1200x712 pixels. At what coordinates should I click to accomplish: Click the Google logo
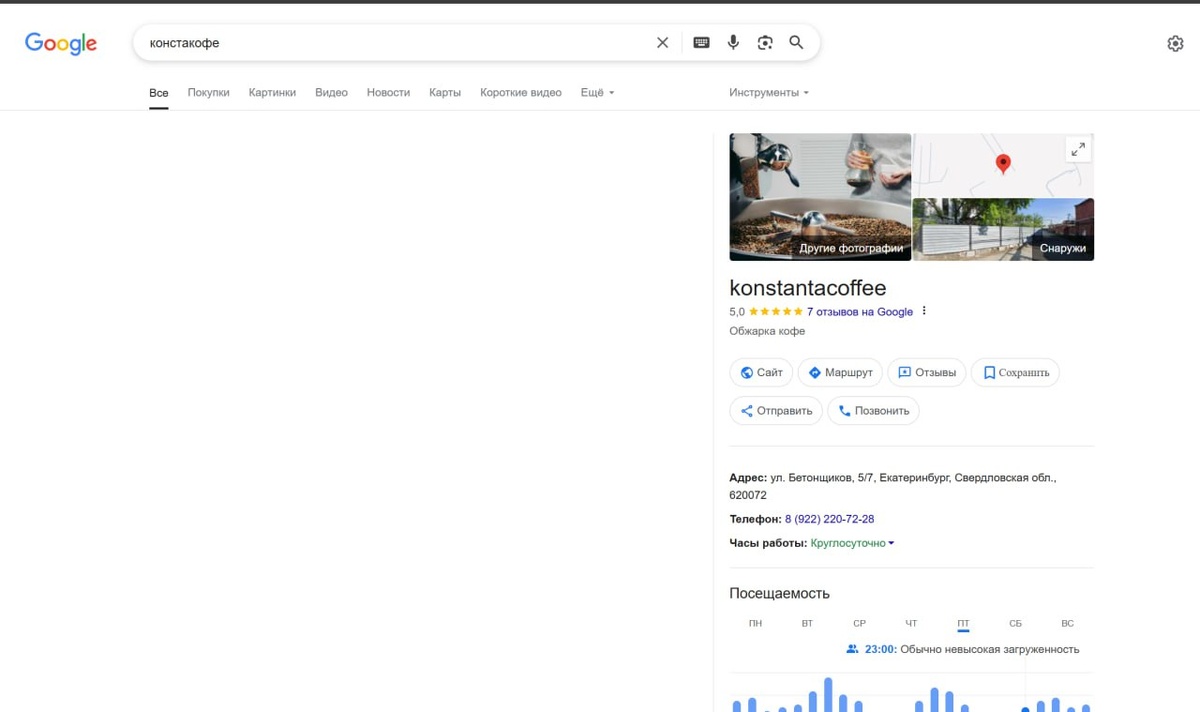61,43
